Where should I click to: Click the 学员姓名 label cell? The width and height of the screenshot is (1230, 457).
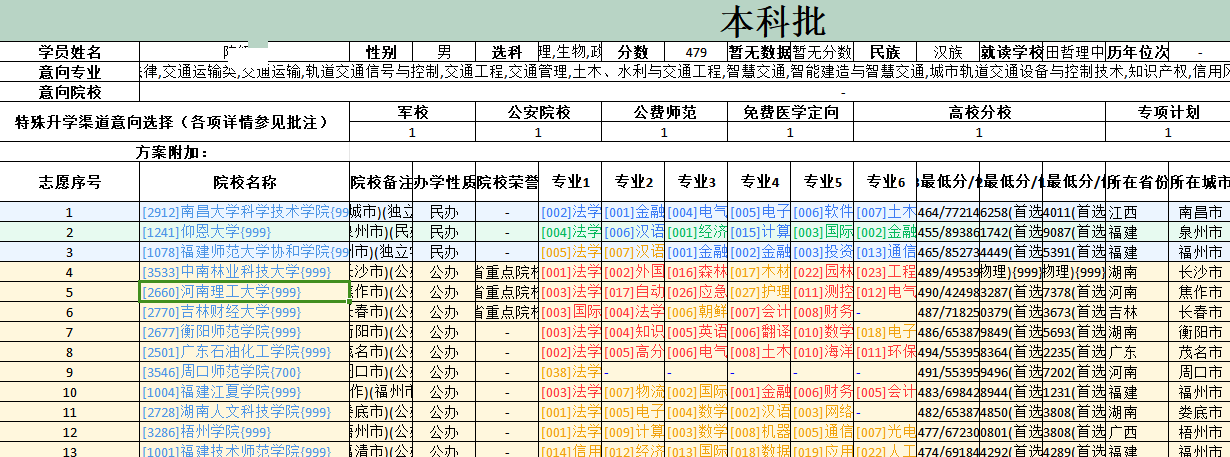[x=70, y=52]
